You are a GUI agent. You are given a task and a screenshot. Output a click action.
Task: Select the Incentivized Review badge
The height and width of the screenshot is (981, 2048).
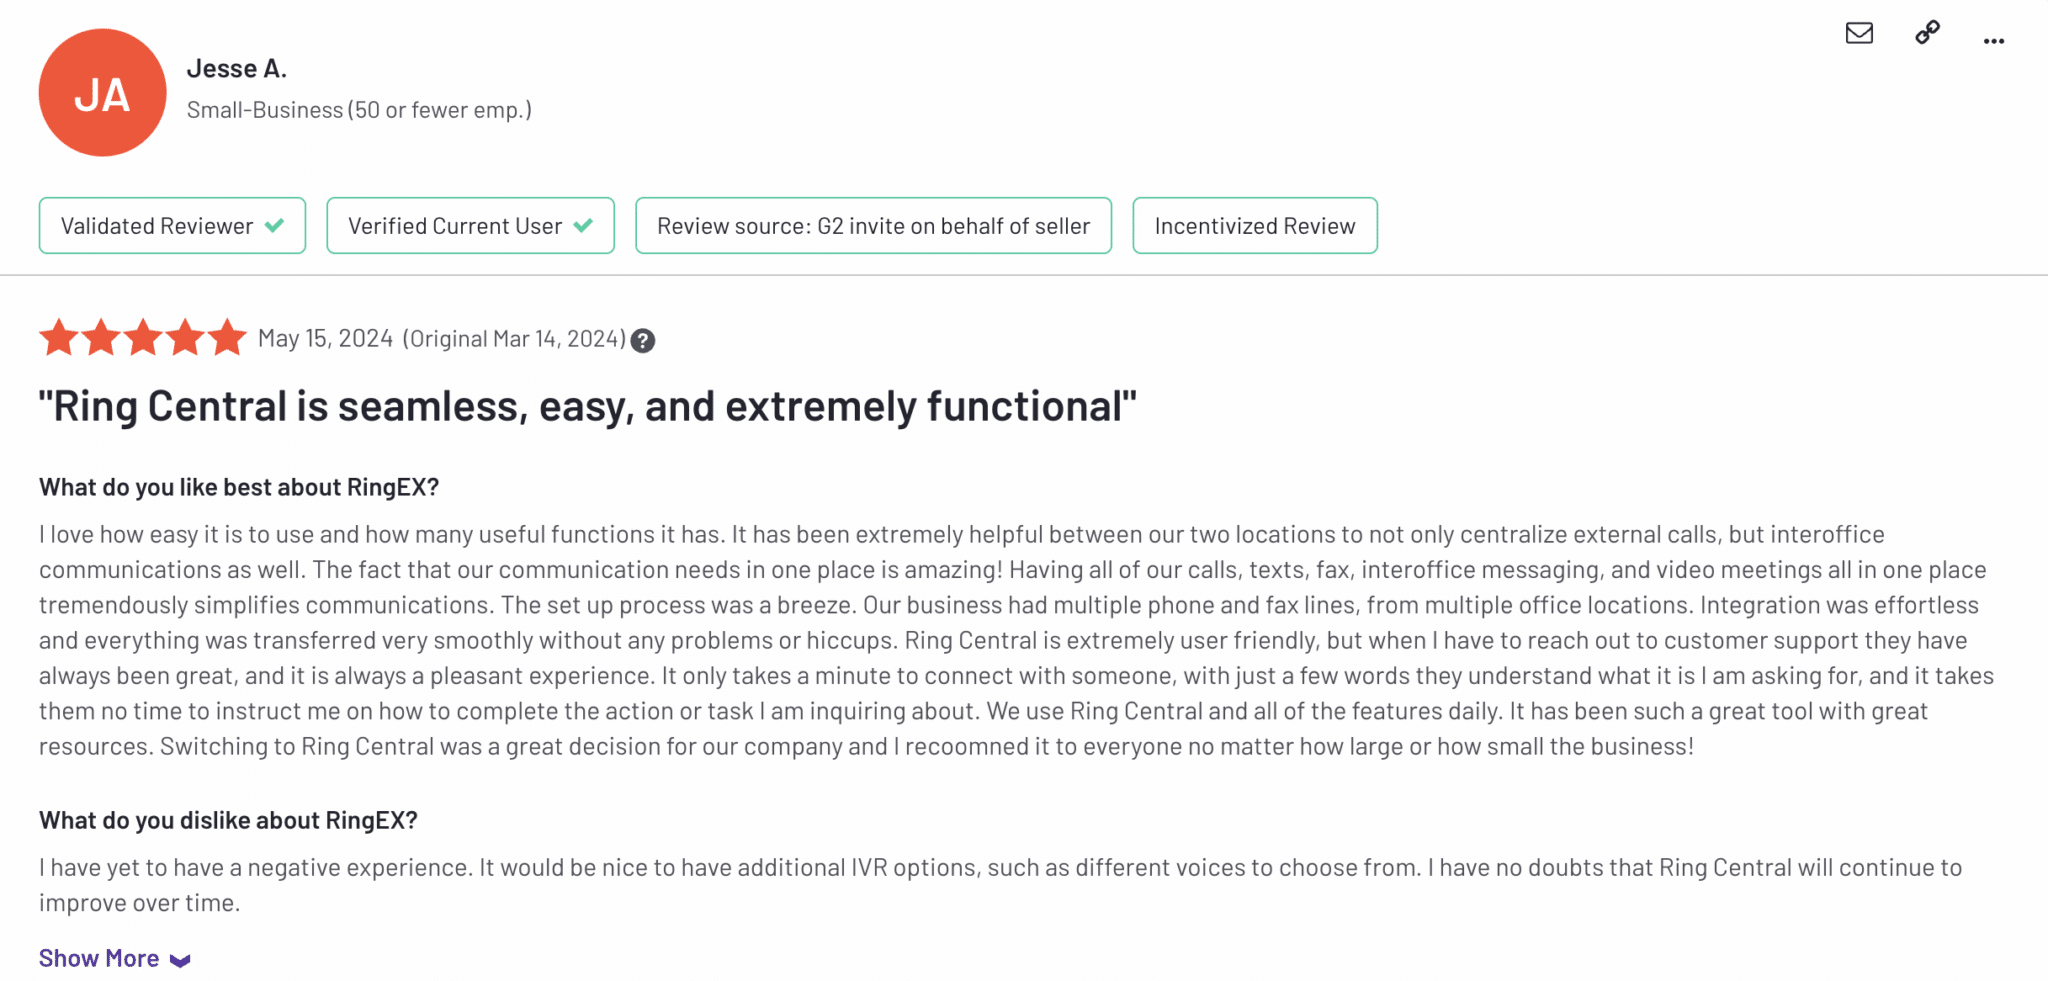click(x=1254, y=226)
